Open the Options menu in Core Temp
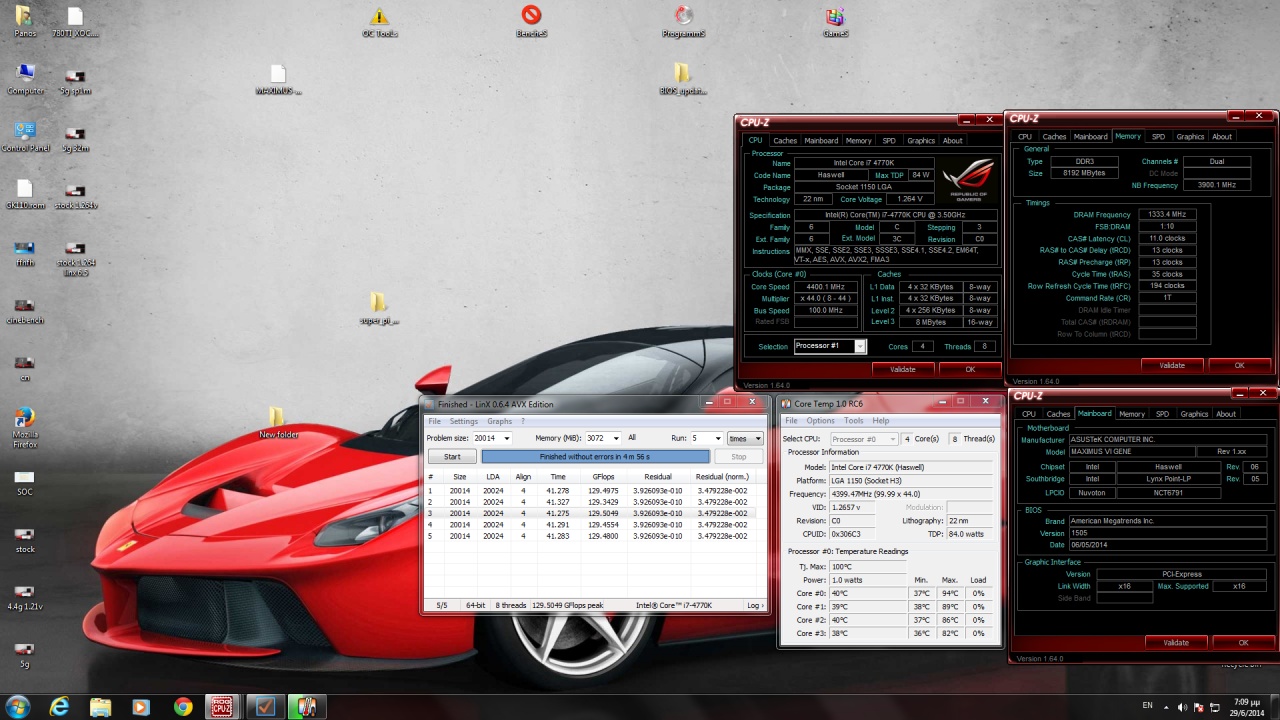Screen dimensions: 1280x720 (x=820, y=420)
